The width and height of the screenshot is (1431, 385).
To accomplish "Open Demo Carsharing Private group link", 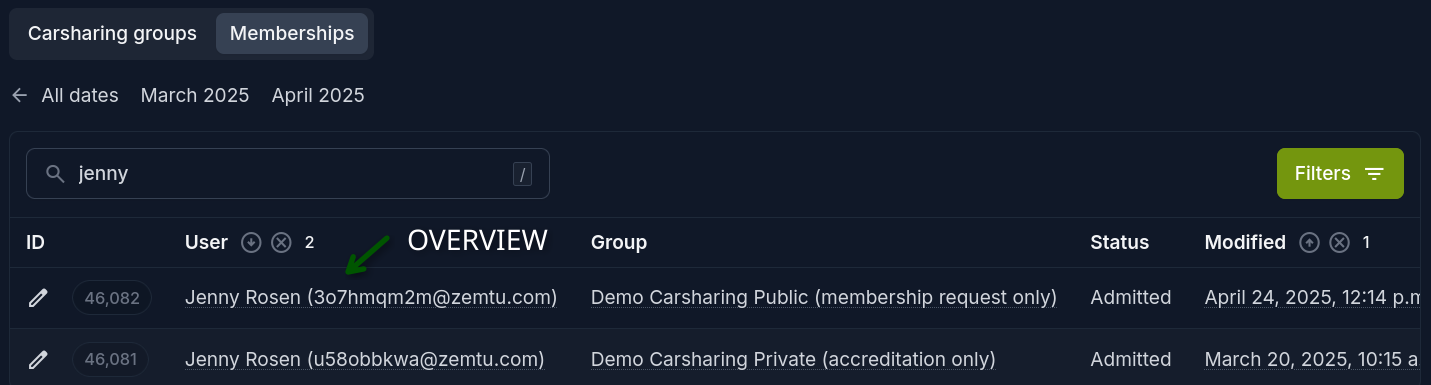I will point(793,359).
